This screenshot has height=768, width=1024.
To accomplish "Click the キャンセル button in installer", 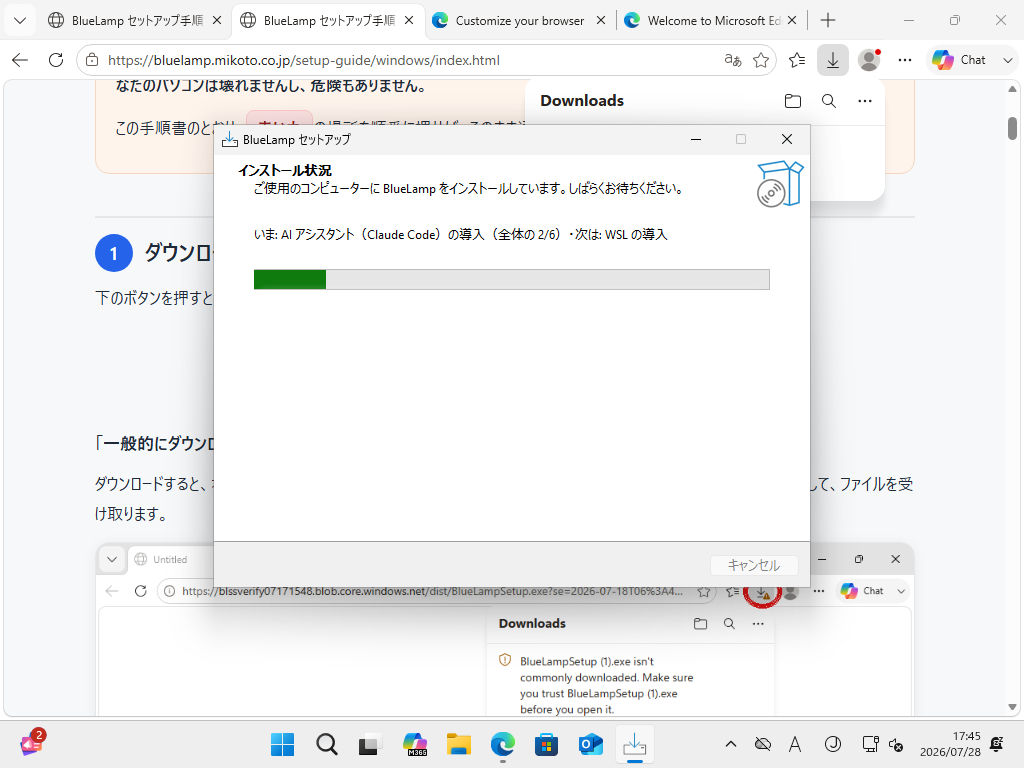I will (754, 565).
